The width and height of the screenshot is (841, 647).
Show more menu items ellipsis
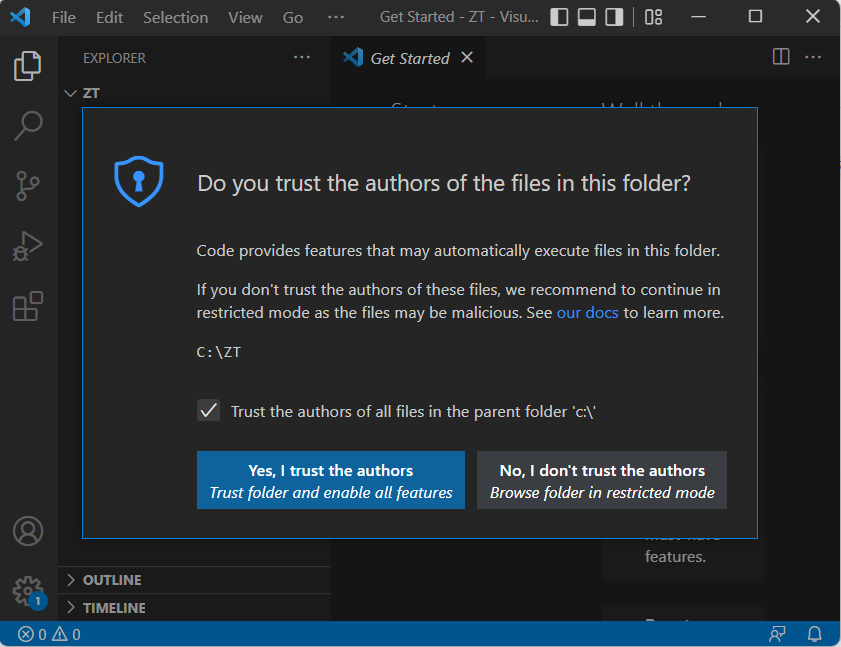pyautogui.click(x=336, y=18)
